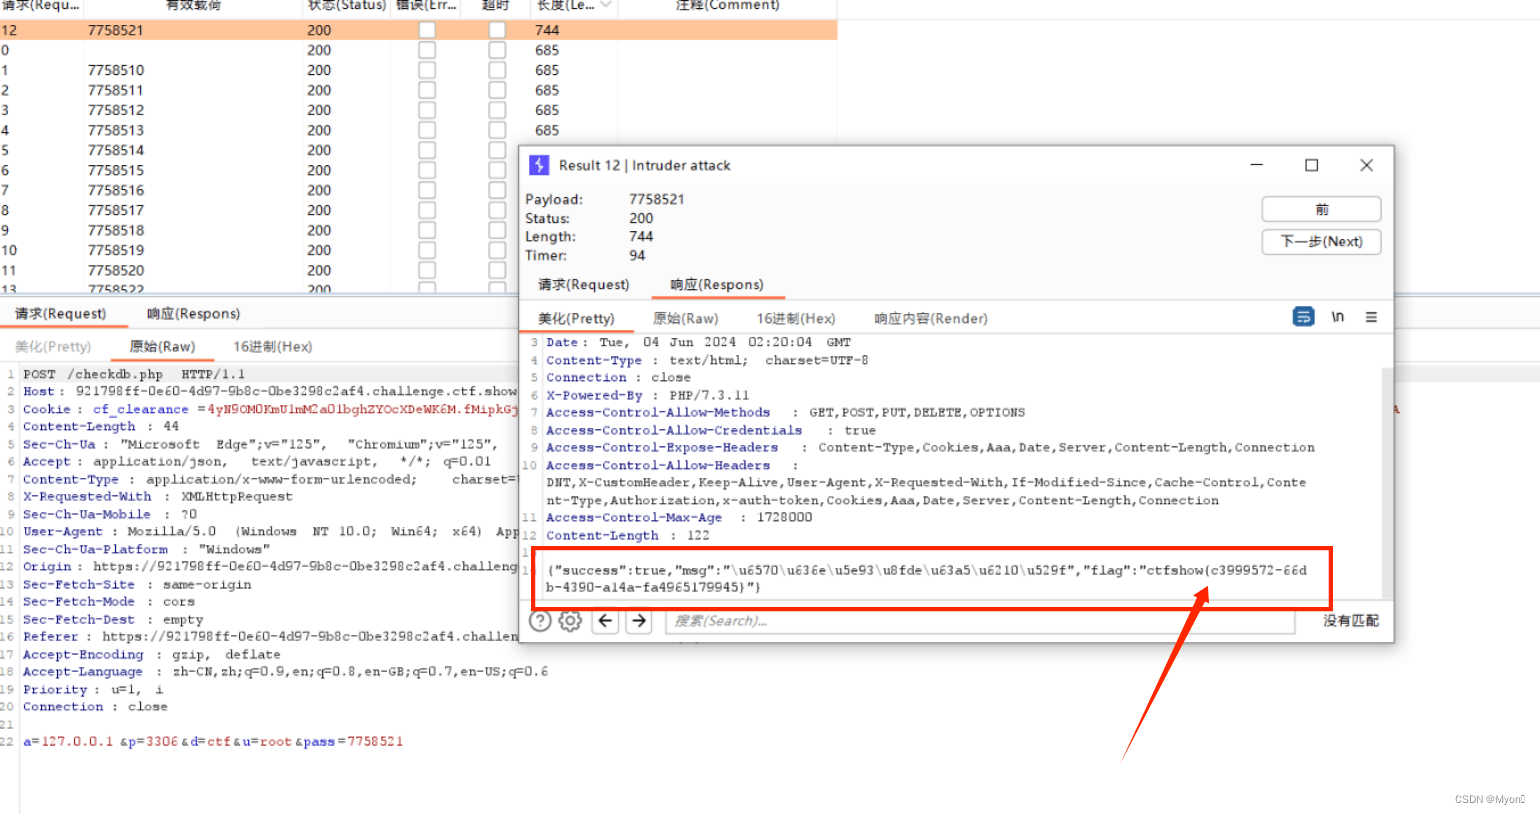Click the Intruder lightning bolt title icon
The width and height of the screenshot is (1540, 814).
pos(539,165)
